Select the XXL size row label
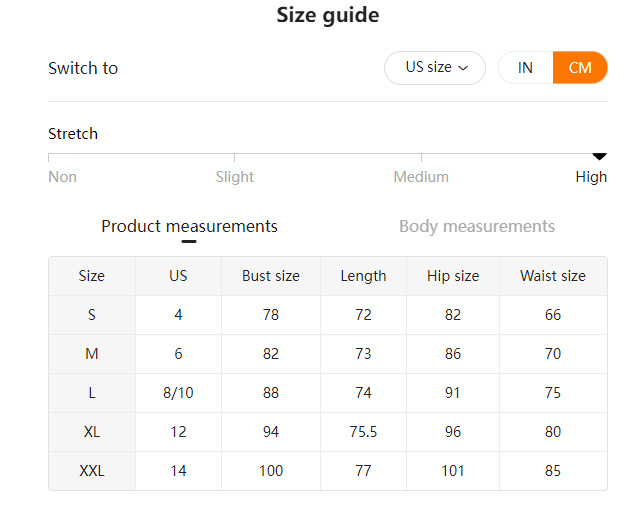 coord(92,471)
